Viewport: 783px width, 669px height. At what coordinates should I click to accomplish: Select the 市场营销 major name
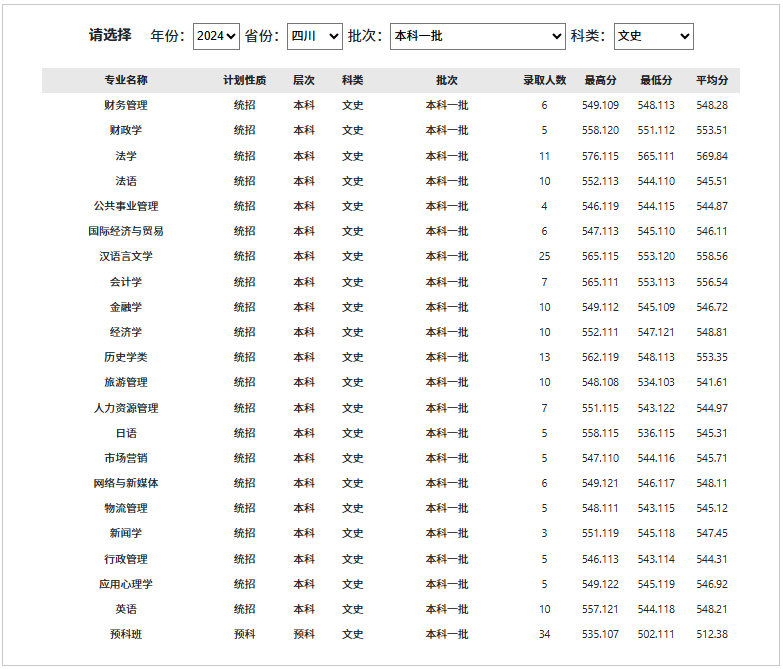pyautogui.click(x=126, y=458)
